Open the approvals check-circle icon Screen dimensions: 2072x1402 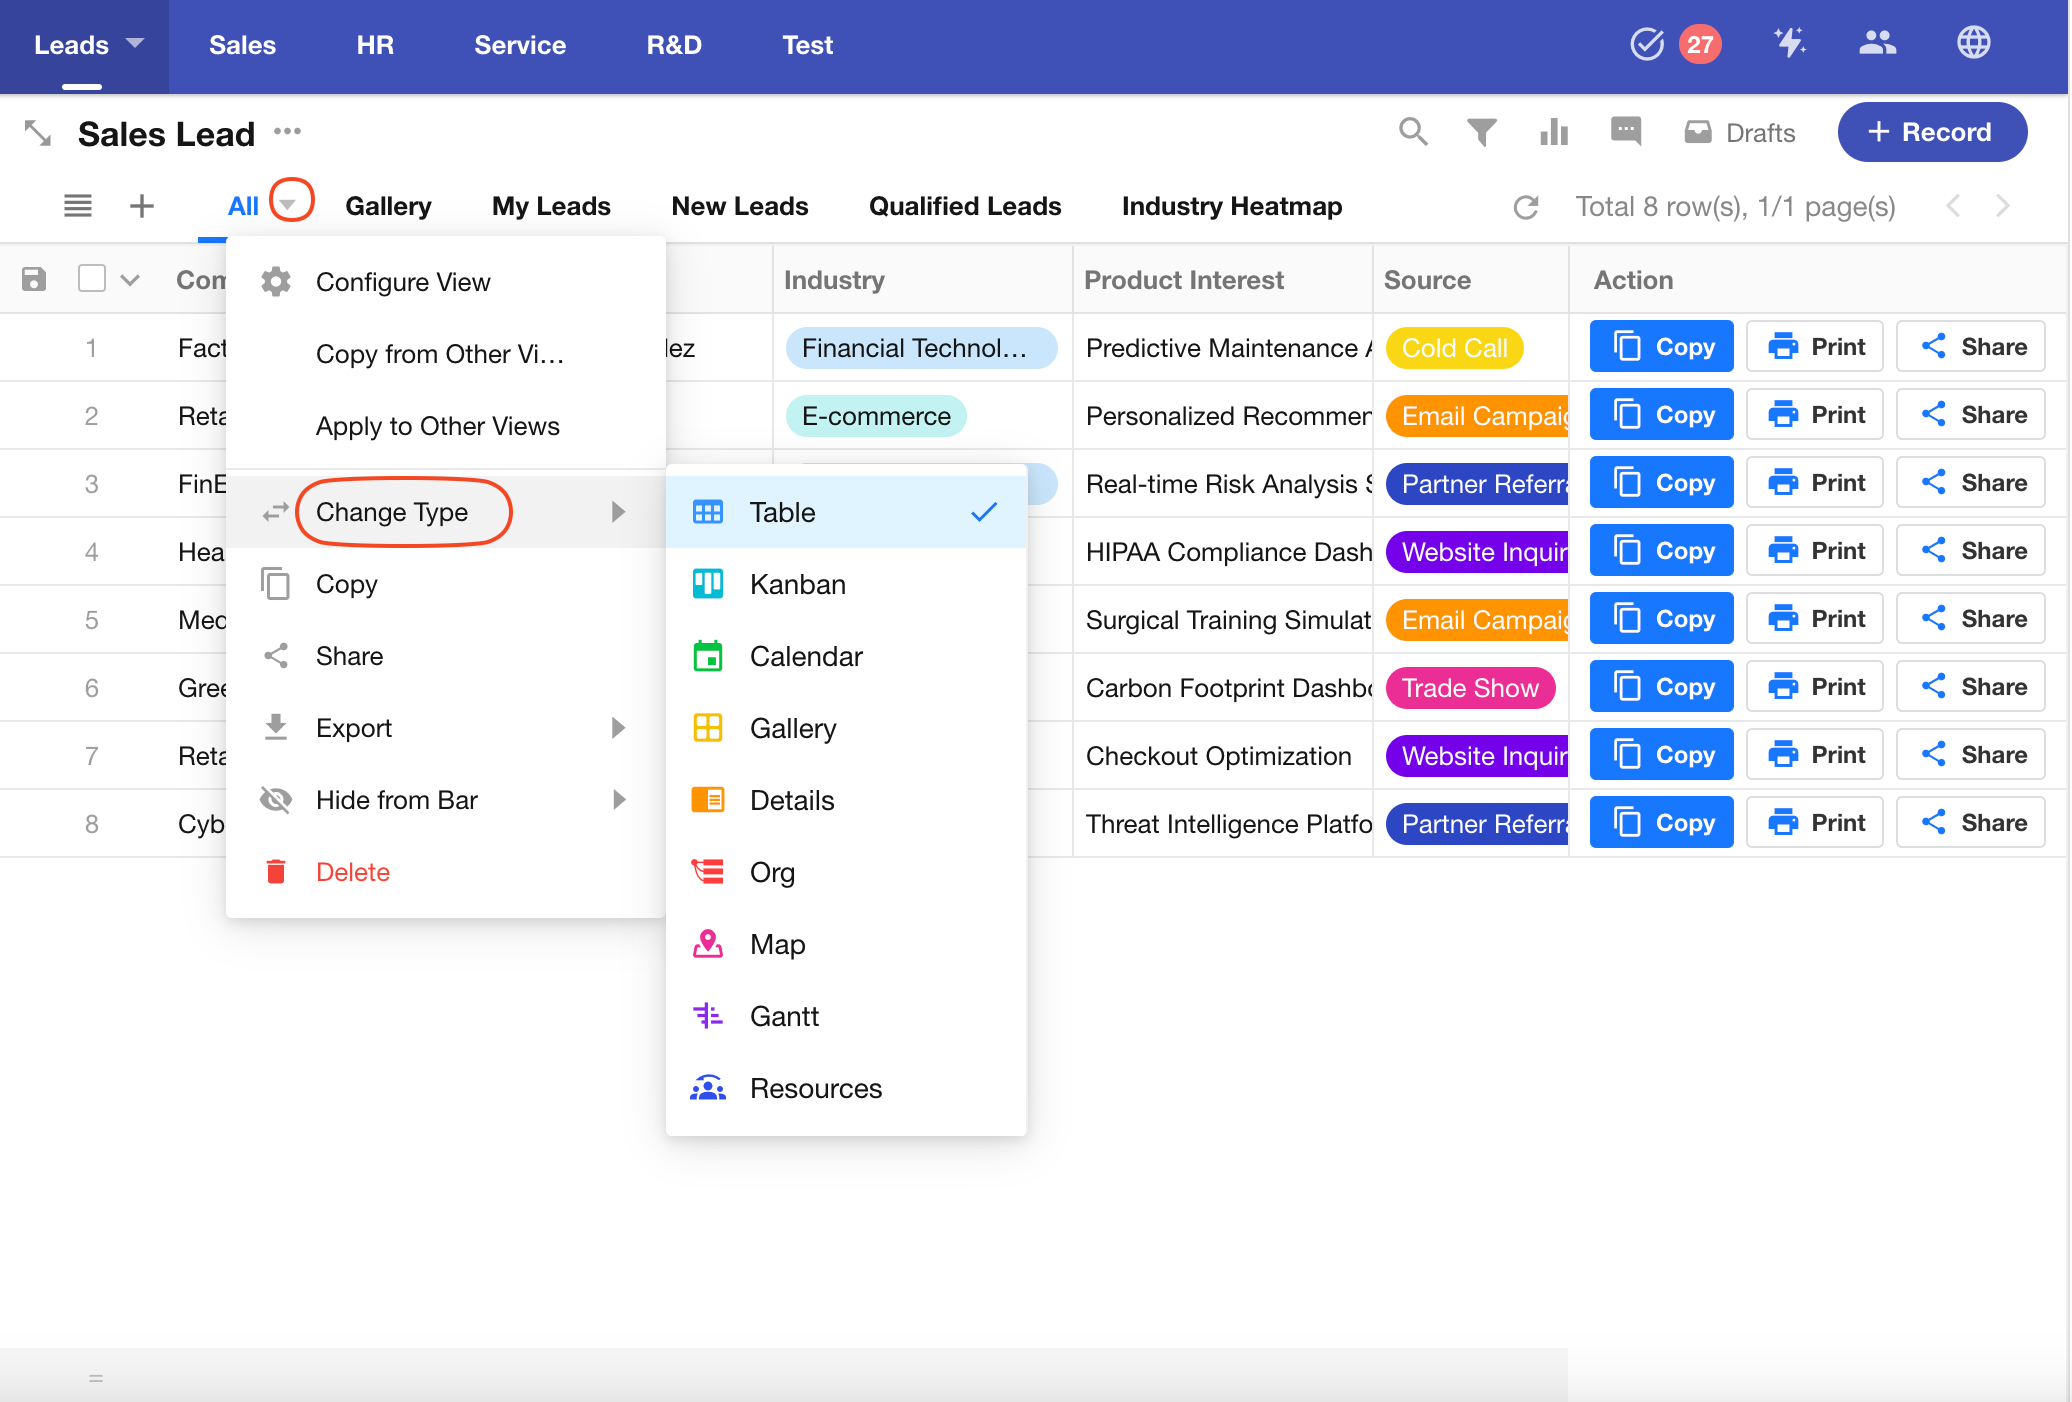1647,44
